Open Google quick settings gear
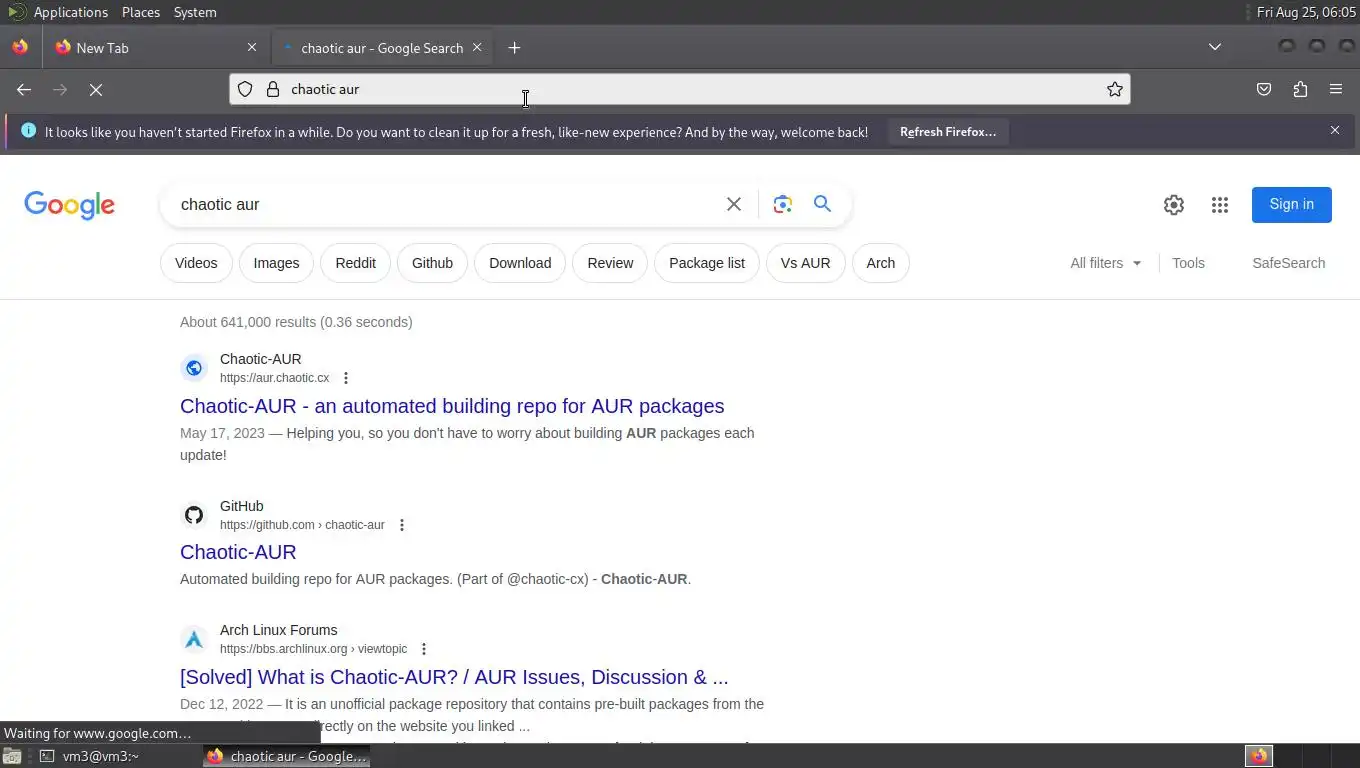This screenshot has height=768, width=1360. coord(1174,205)
